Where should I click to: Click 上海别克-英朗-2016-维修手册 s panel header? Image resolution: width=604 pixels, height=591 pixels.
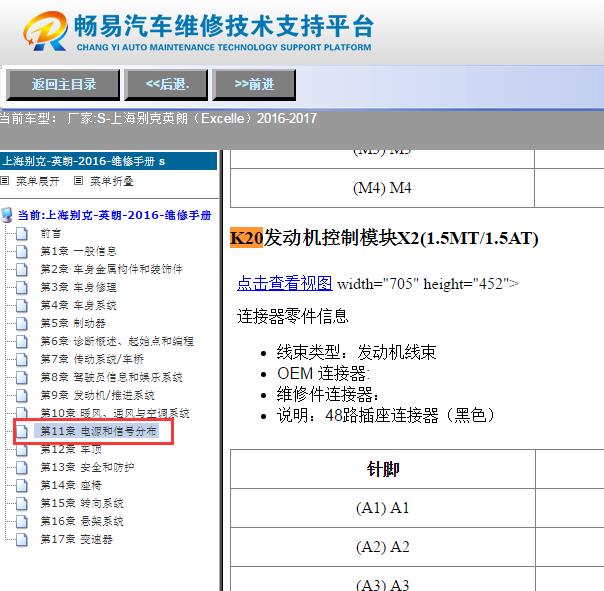pos(109,161)
